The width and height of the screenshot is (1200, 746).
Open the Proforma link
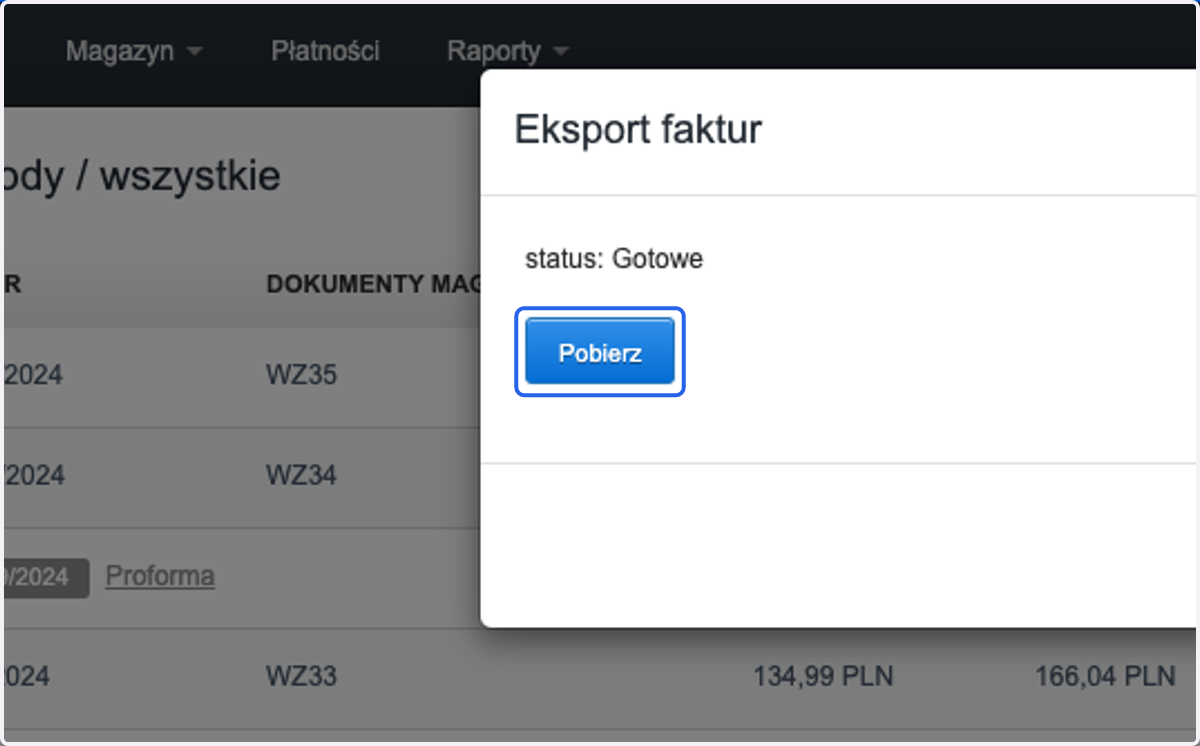[160, 576]
